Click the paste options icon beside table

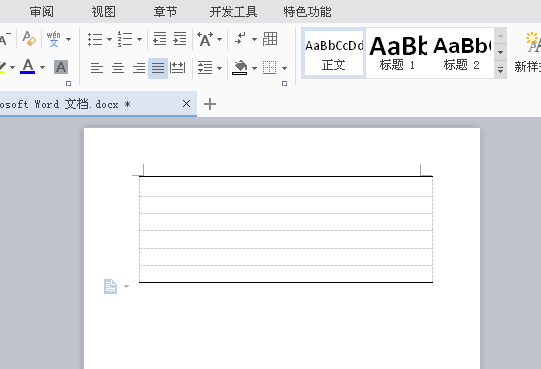point(110,287)
